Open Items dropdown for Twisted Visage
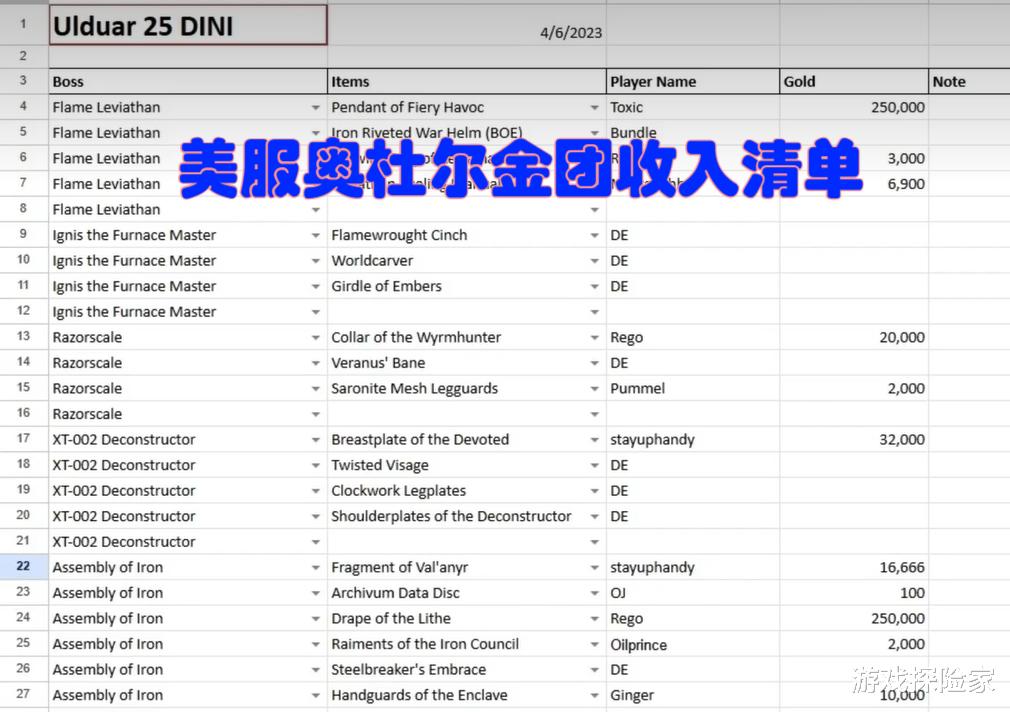This screenshot has height=712, width=1010. tap(595, 465)
